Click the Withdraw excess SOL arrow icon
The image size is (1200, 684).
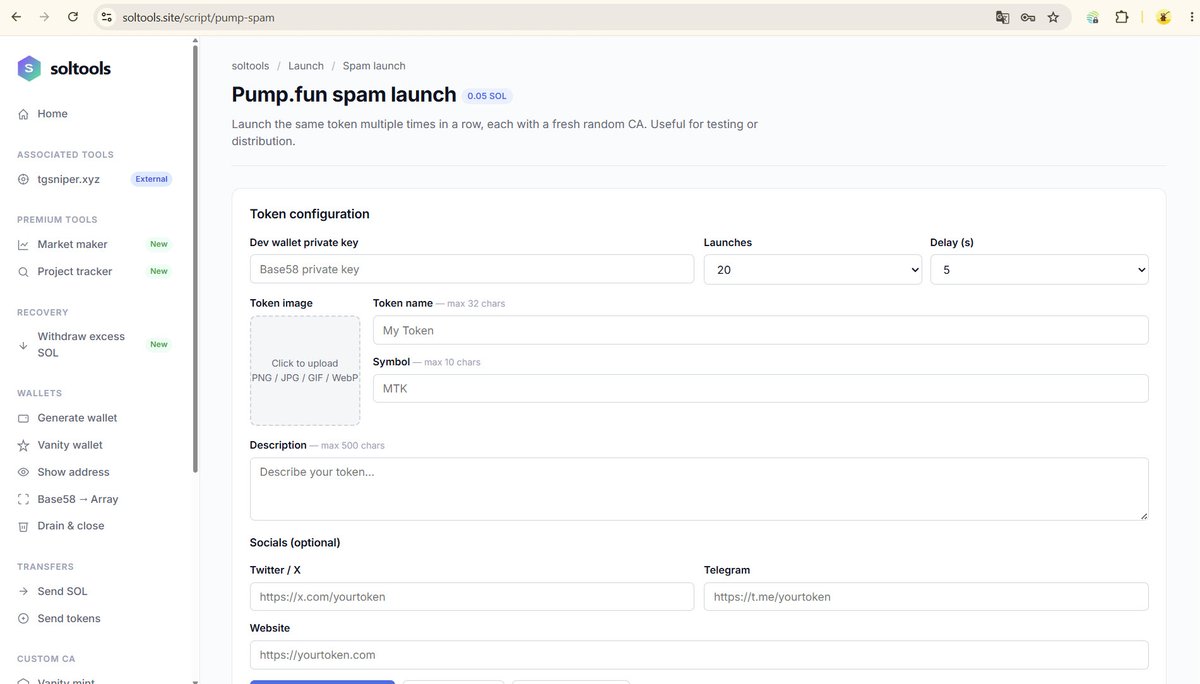(23, 345)
